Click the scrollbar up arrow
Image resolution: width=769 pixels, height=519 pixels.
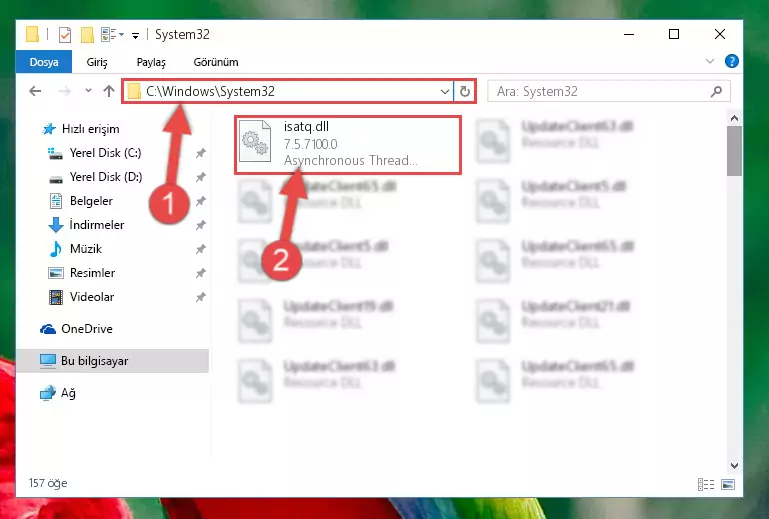pos(734,118)
